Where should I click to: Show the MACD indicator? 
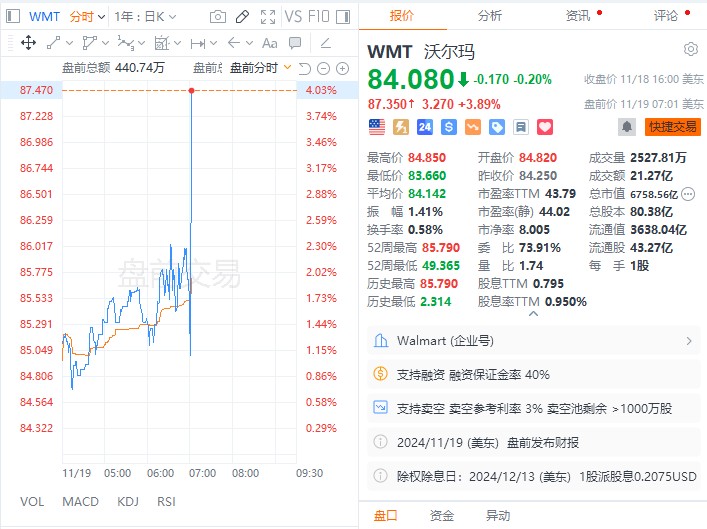point(80,501)
